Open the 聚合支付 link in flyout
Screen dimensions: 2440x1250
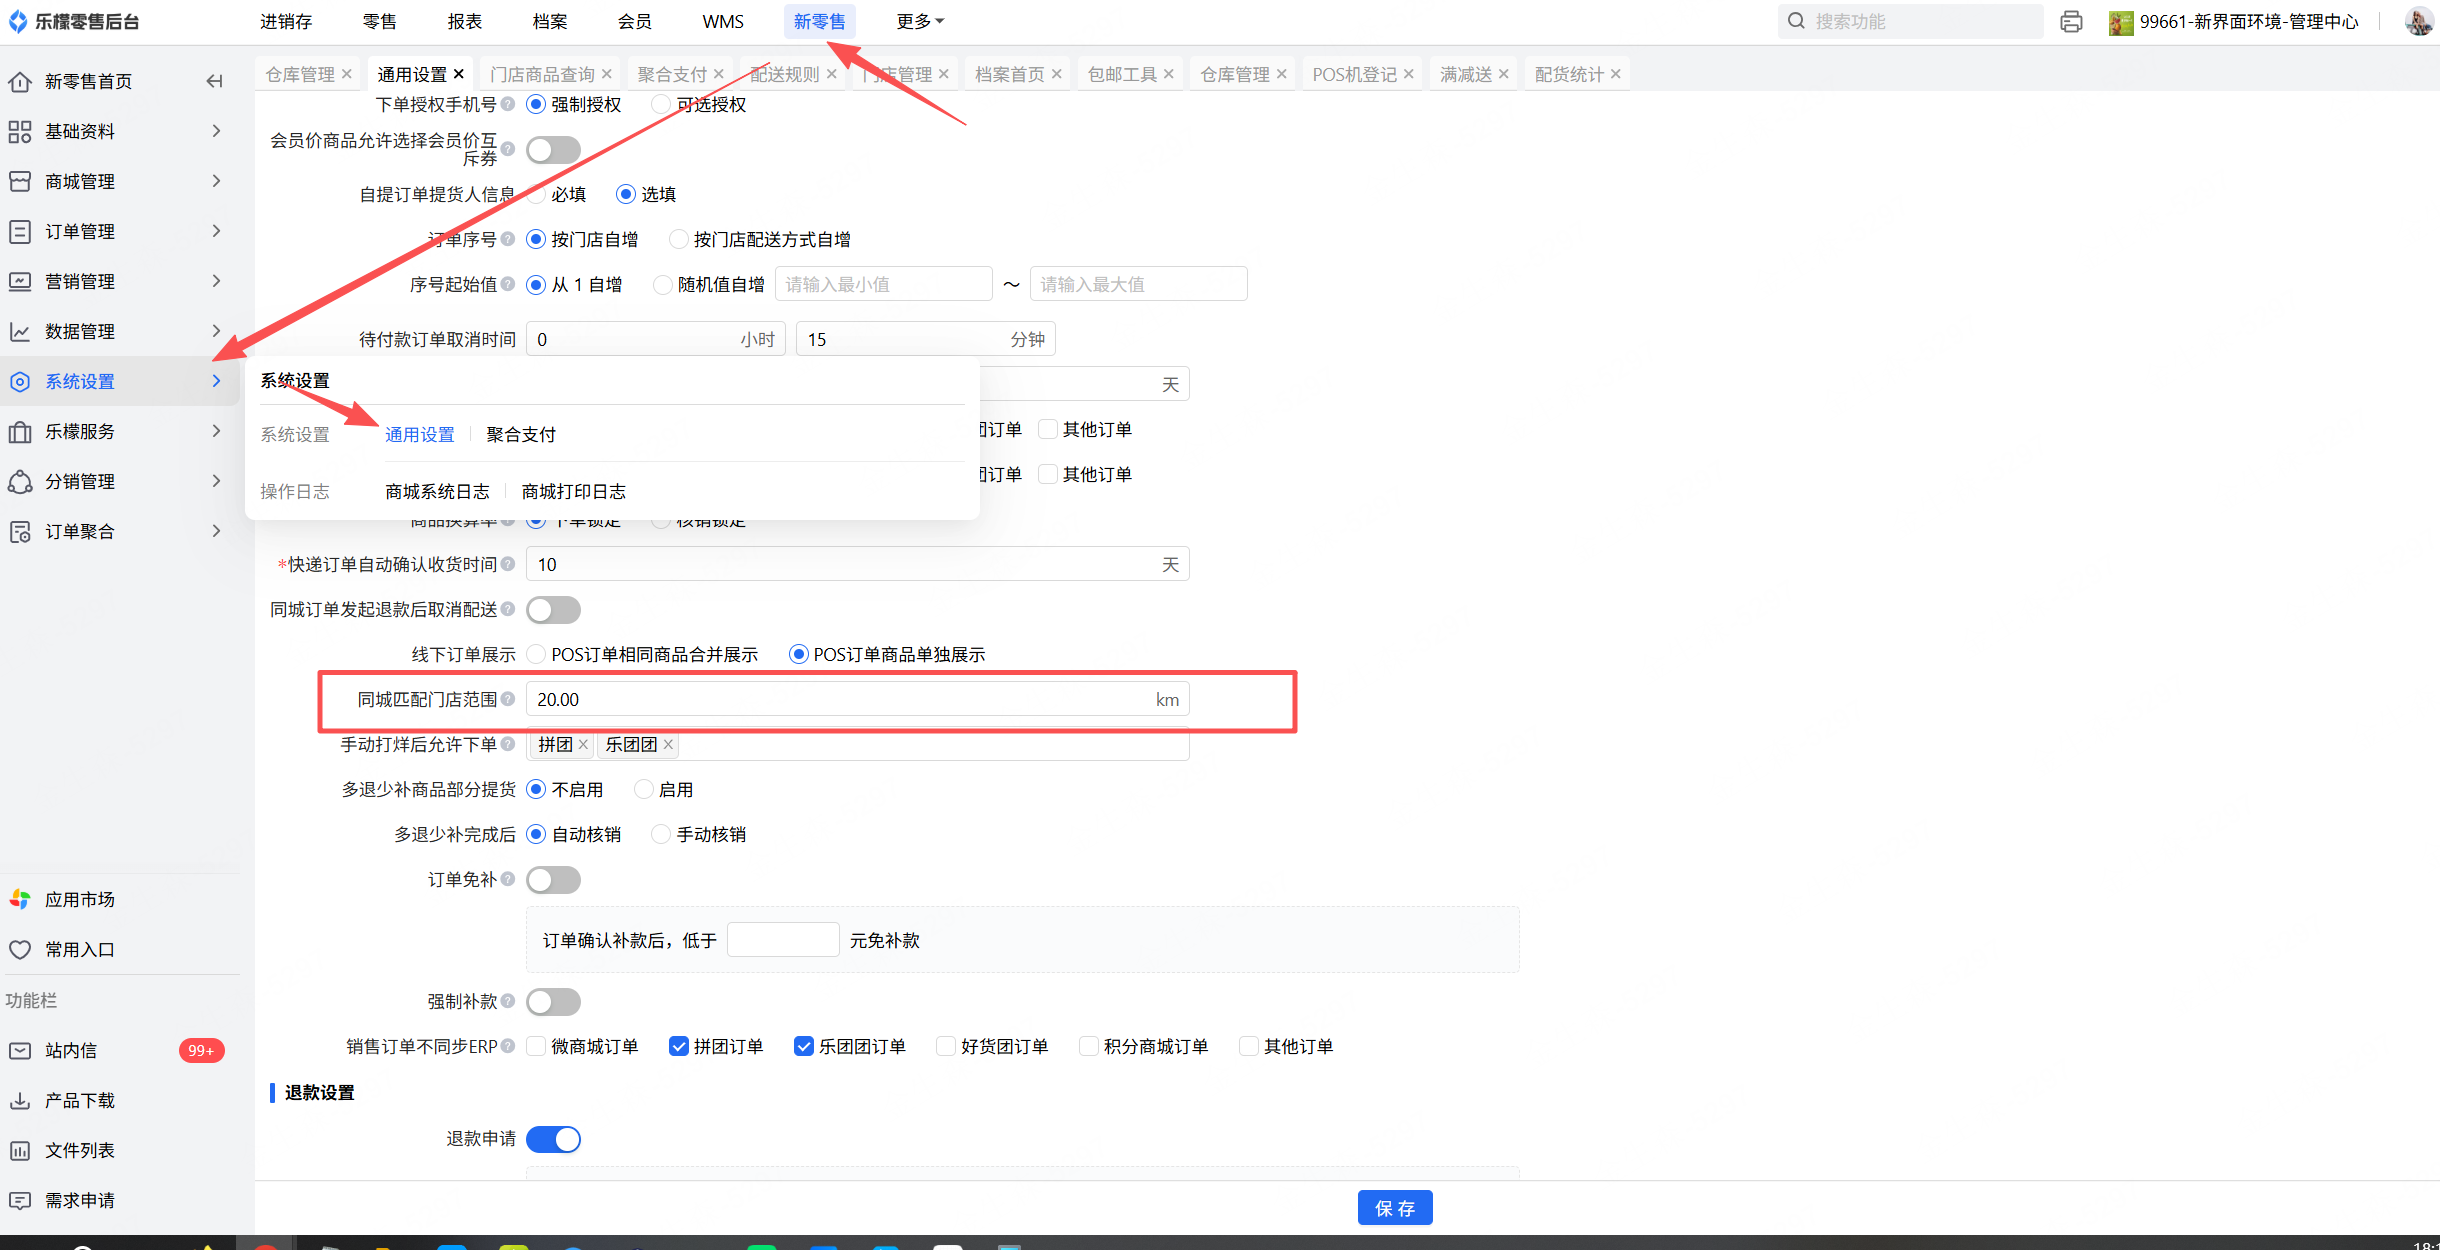(x=521, y=434)
